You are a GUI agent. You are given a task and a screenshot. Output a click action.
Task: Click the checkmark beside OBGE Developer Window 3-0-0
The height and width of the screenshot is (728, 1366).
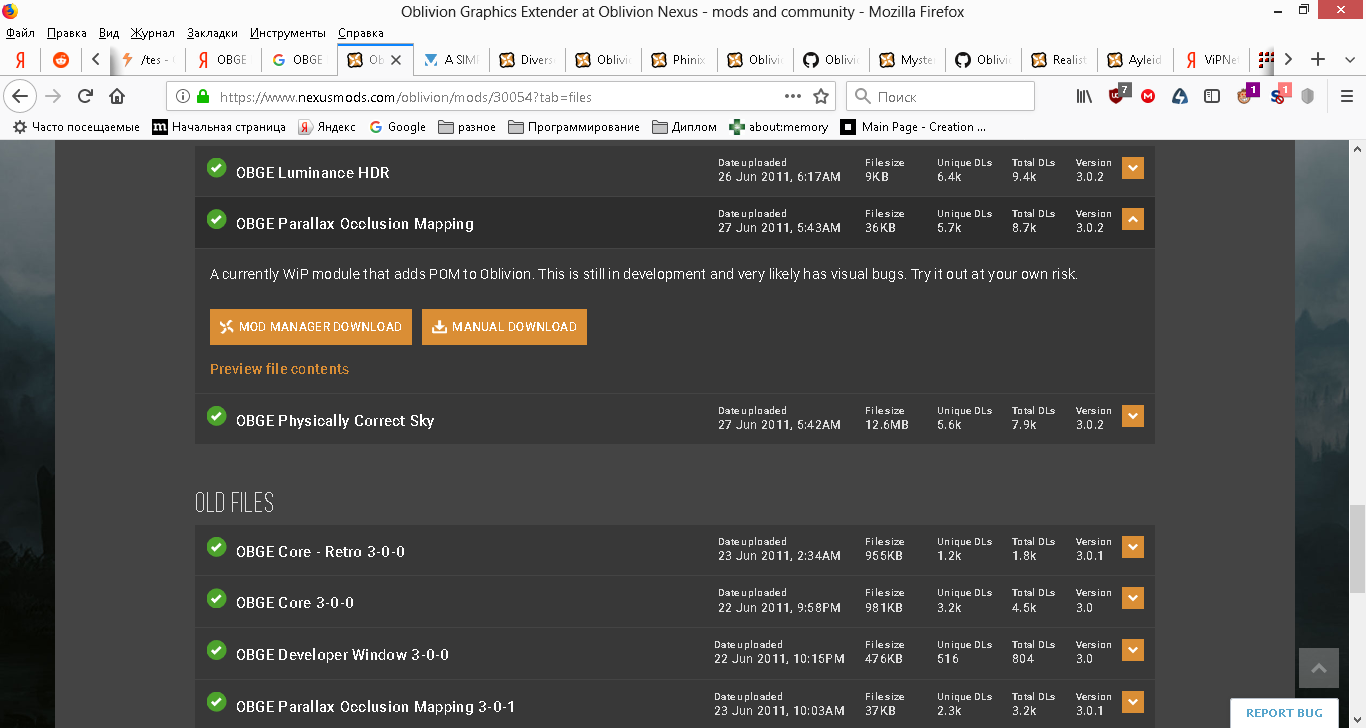tap(216, 650)
